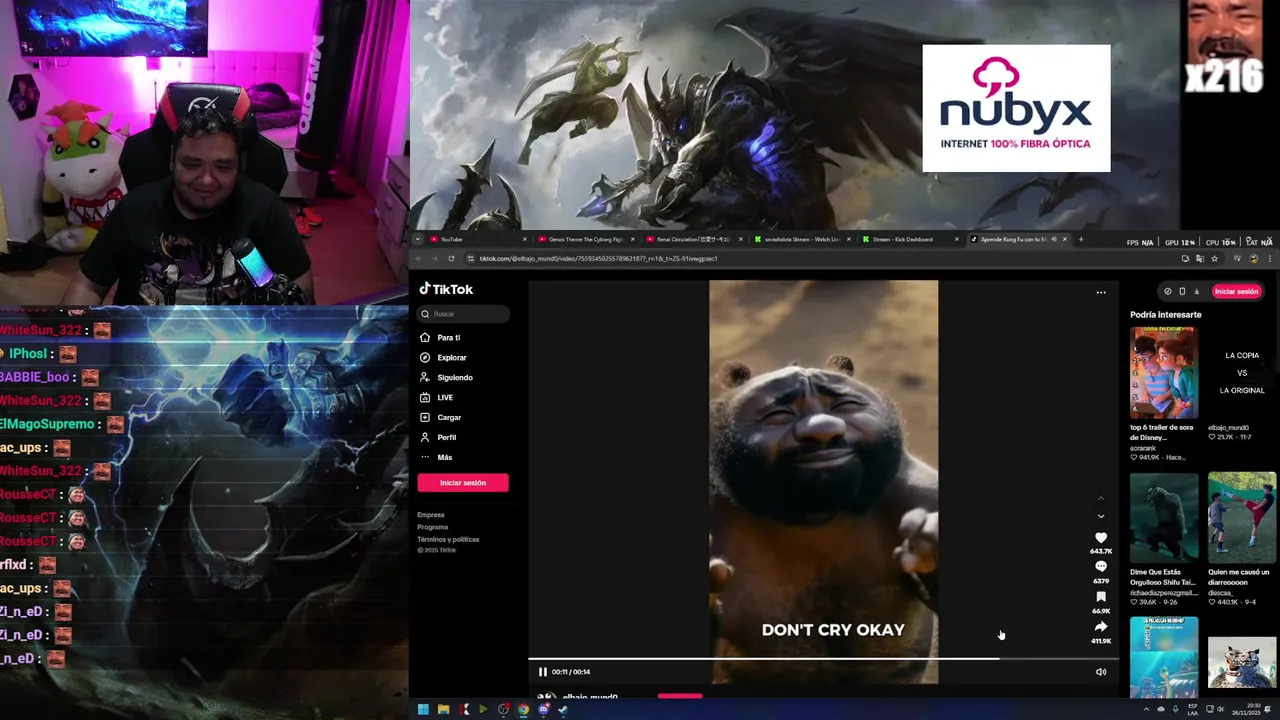
Task: Switch to Stream - Kick Dashboard tab
Action: click(909, 239)
